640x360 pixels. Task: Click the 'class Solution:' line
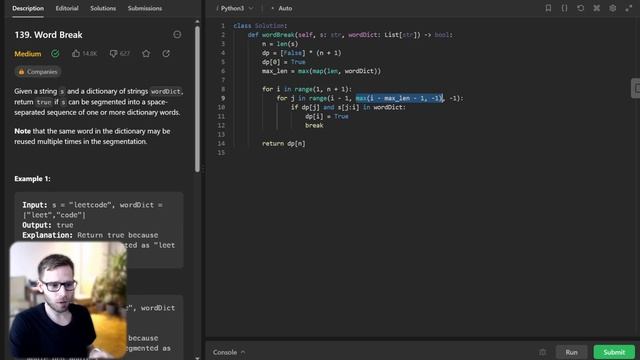[x=260, y=26]
